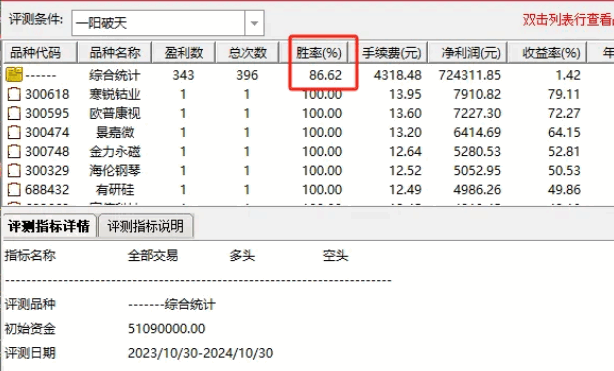The width and height of the screenshot is (614, 371).
Task: Click net profit 5052.95 cell
Action: (477, 170)
